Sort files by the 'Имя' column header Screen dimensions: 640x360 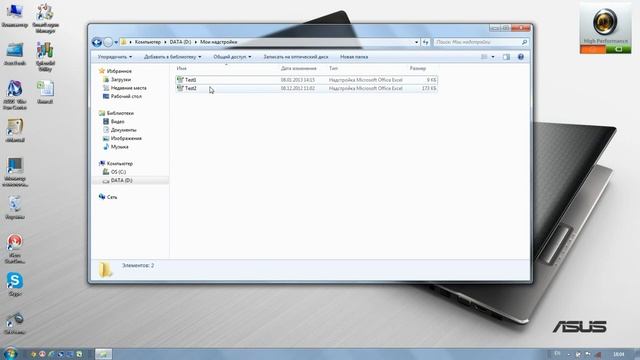181,68
